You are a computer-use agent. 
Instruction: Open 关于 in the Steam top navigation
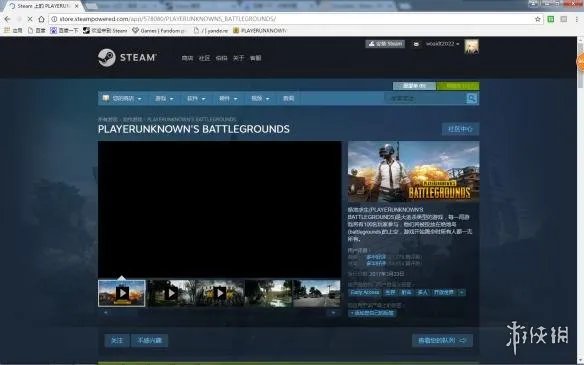click(238, 58)
